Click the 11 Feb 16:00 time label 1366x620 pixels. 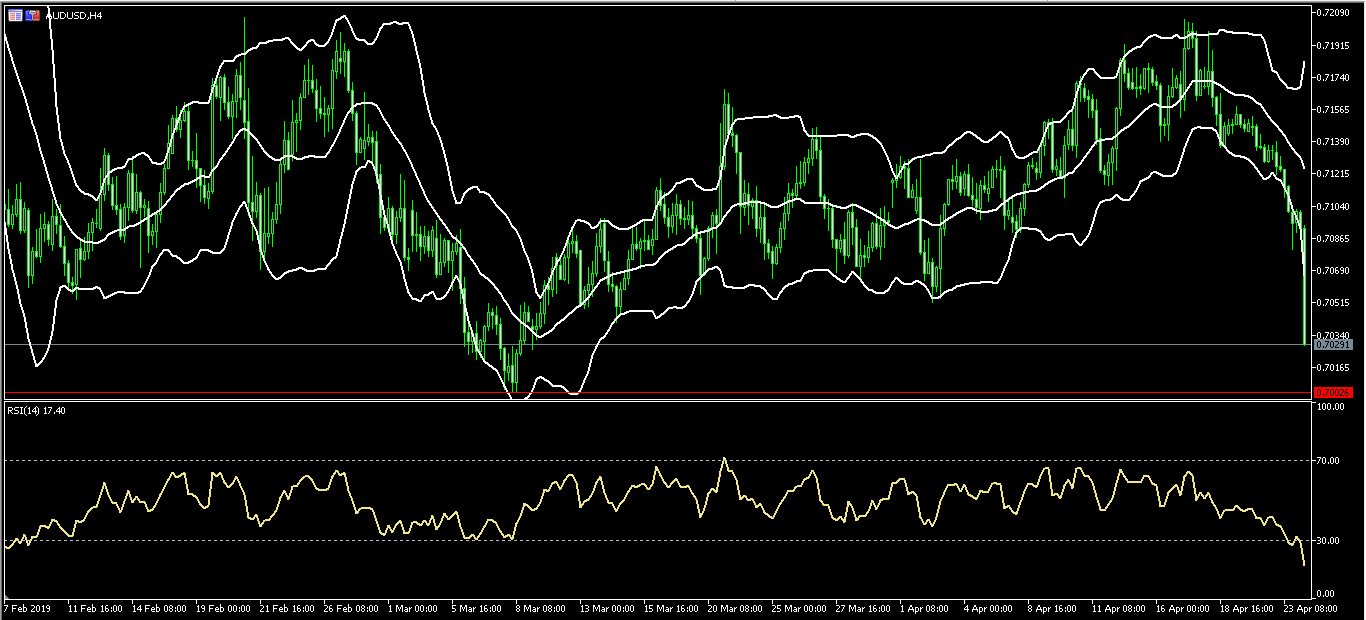[x=95, y=608]
